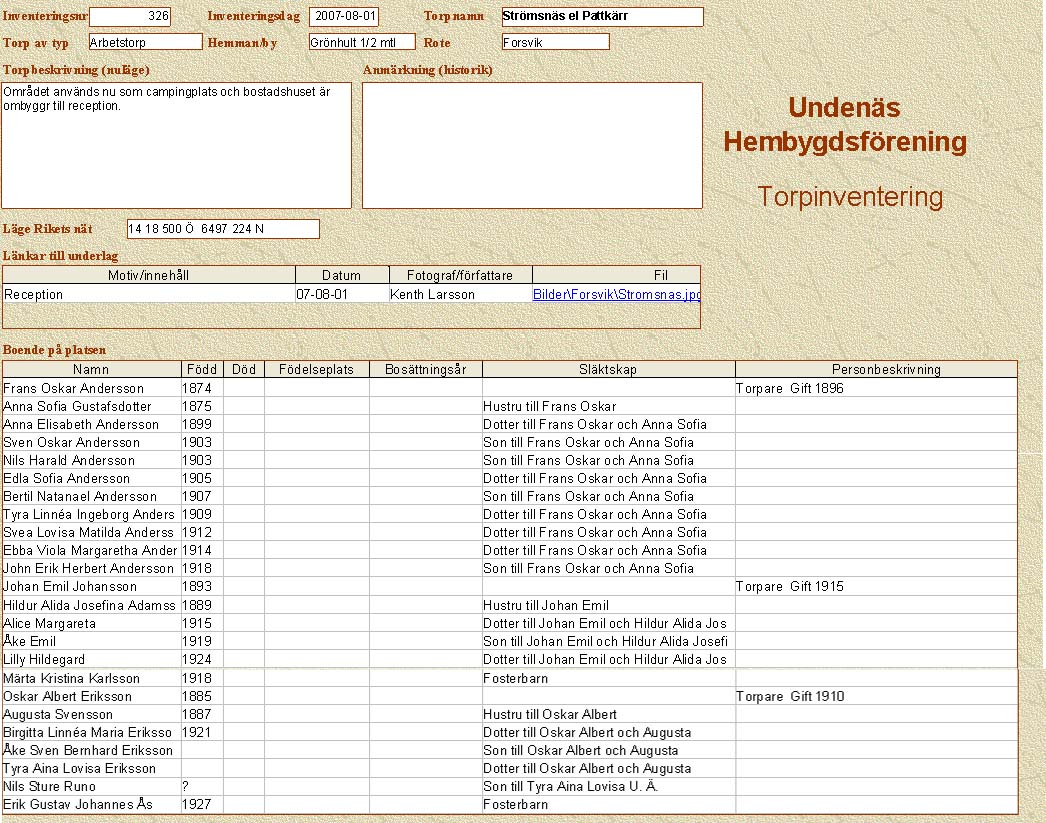Image resolution: width=1046 pixels, height=823 pixels.
Task: Click the Fotograf/författare column header
Action: (x=460, y=275)
